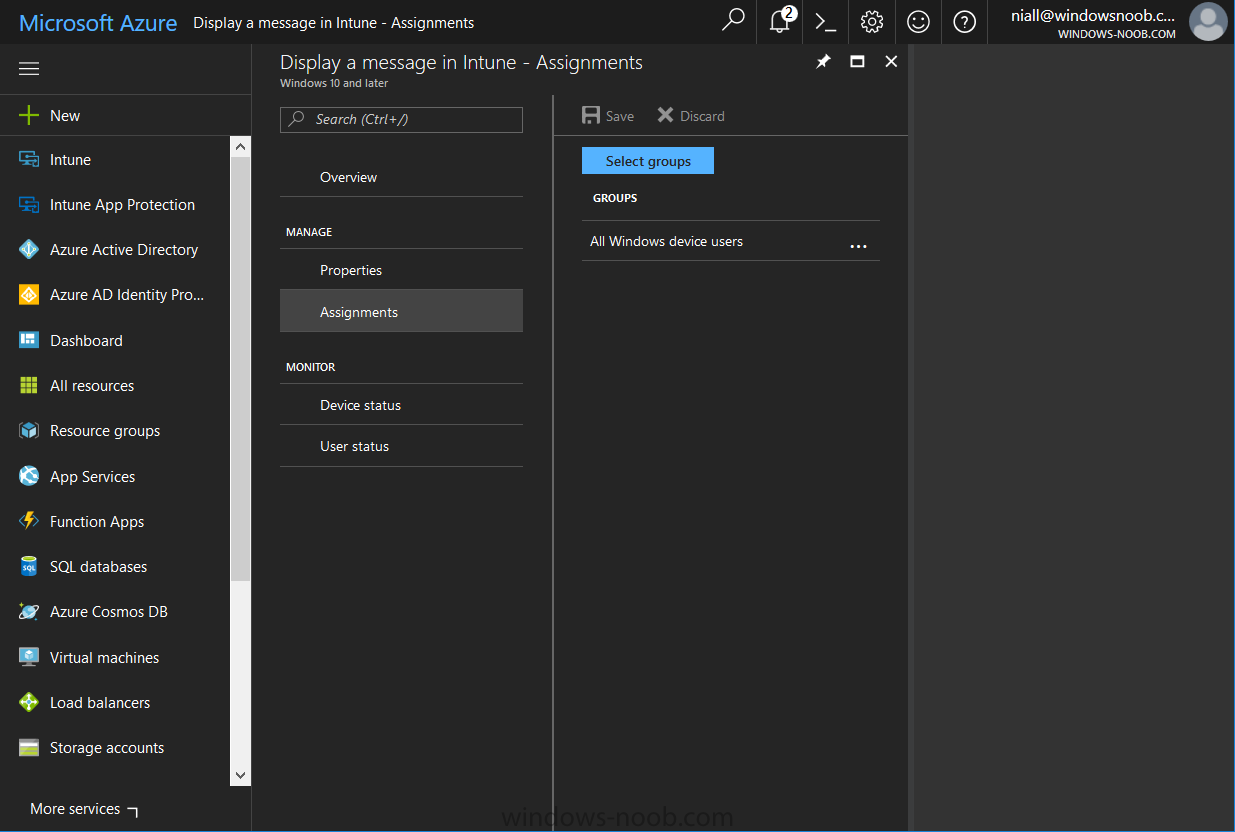Select the Assignments menu item

tap(401, 312)
